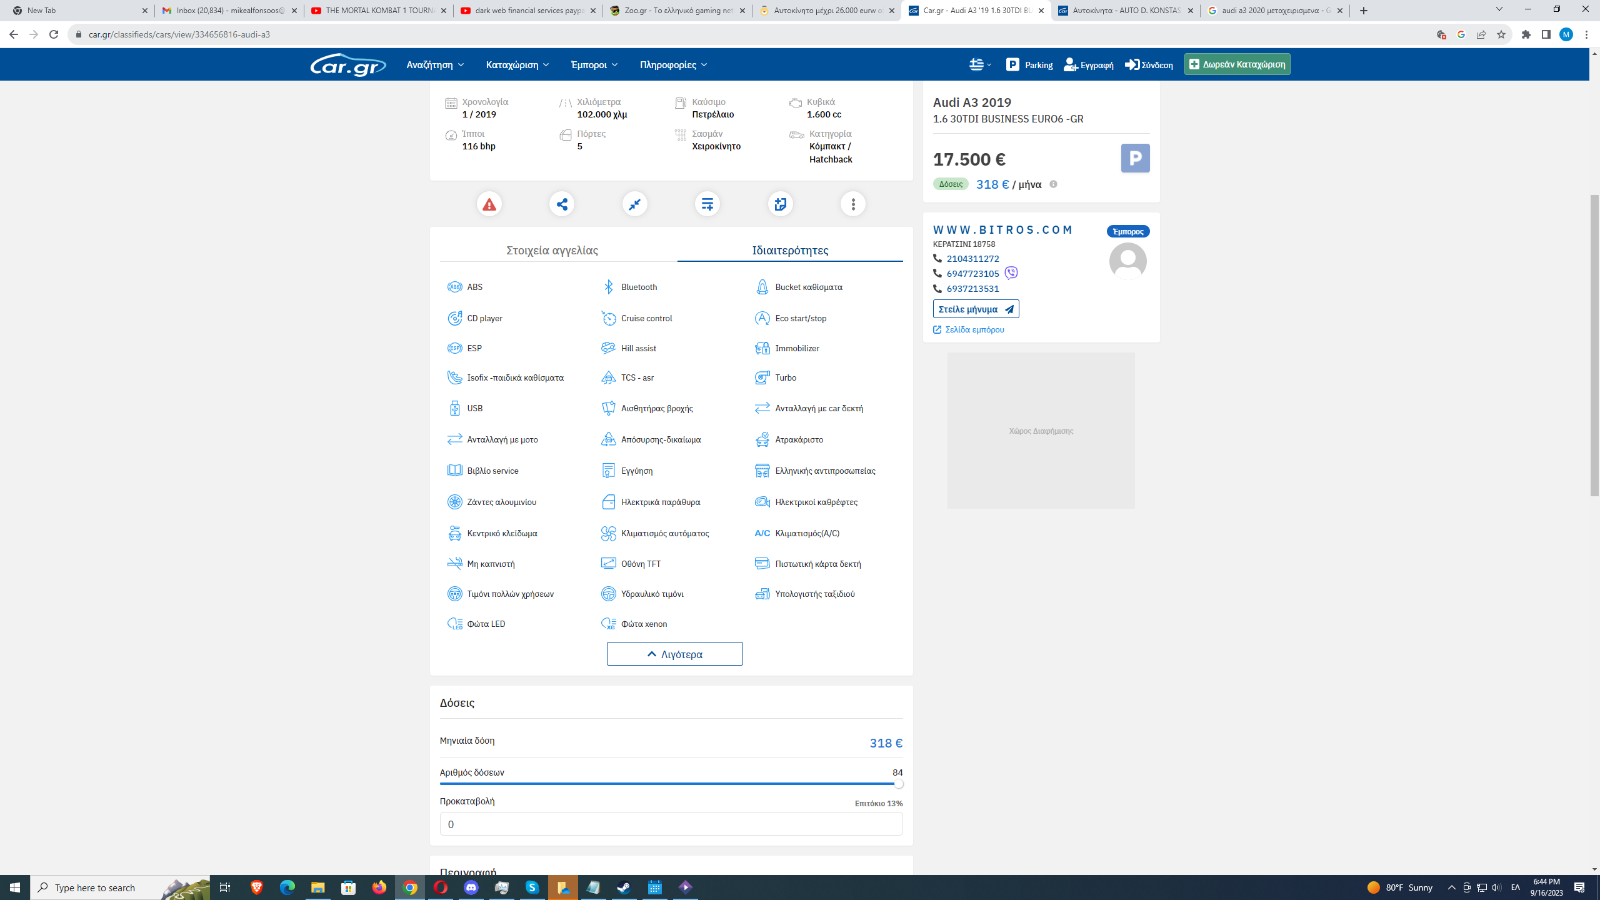Open the Chrome profile avatar
1600x900 pixels.
coord(1566,34)
